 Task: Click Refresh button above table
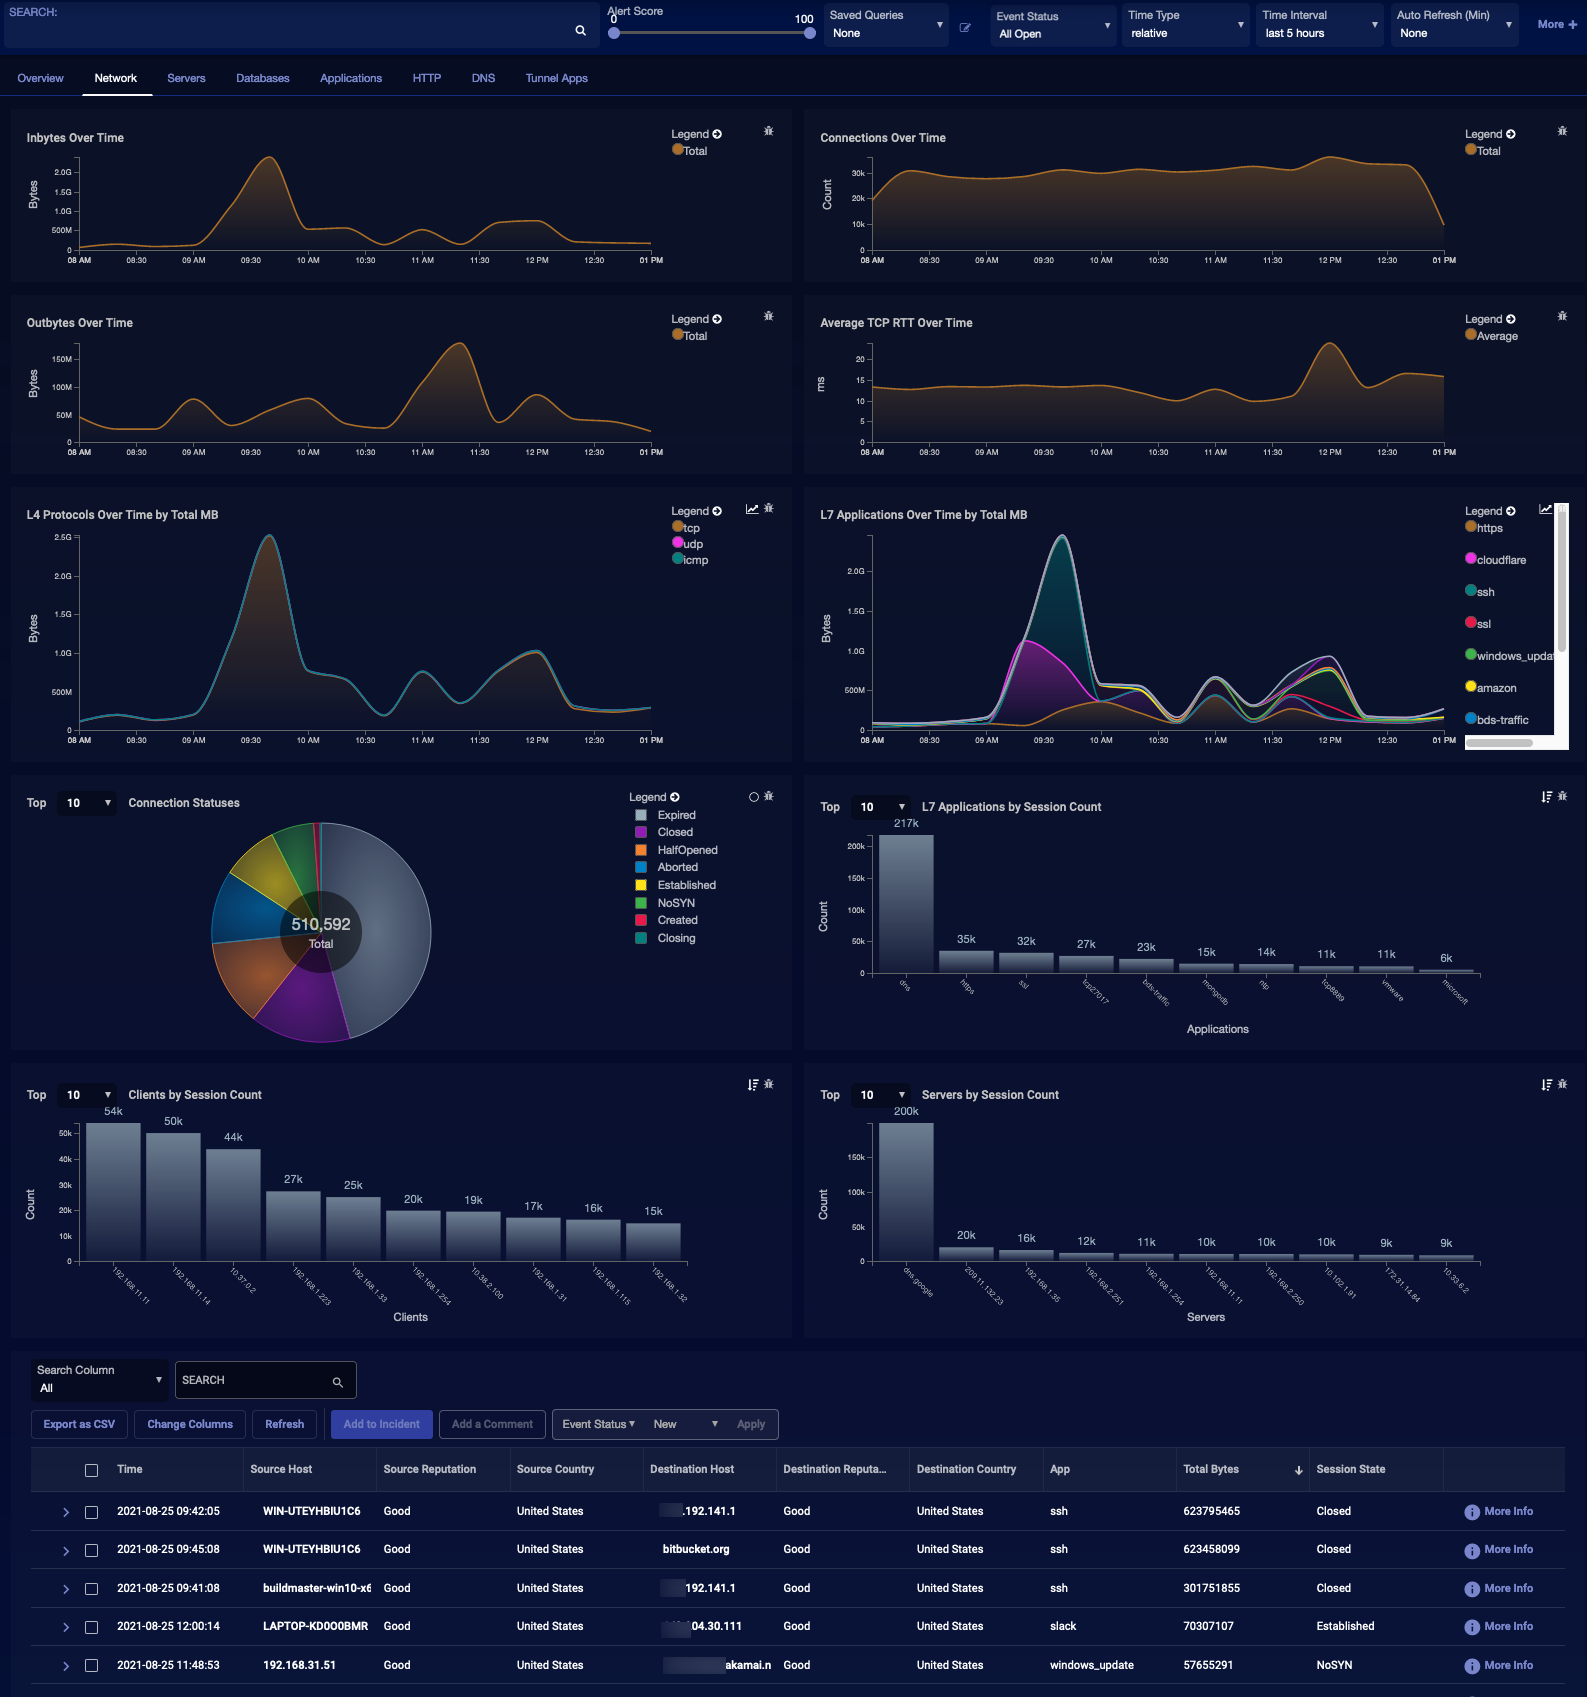[x=285, y=1424]
